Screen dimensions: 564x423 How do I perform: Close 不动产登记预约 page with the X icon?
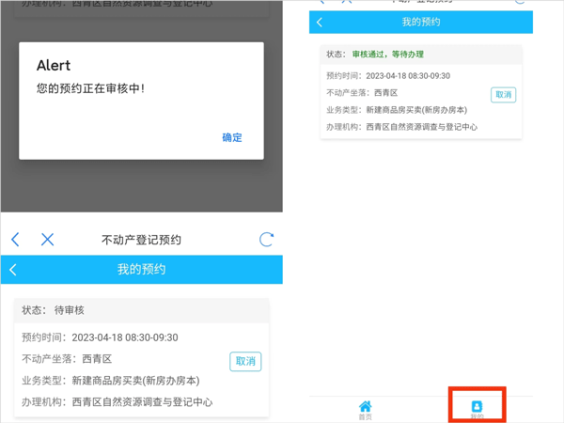[47, 239]
